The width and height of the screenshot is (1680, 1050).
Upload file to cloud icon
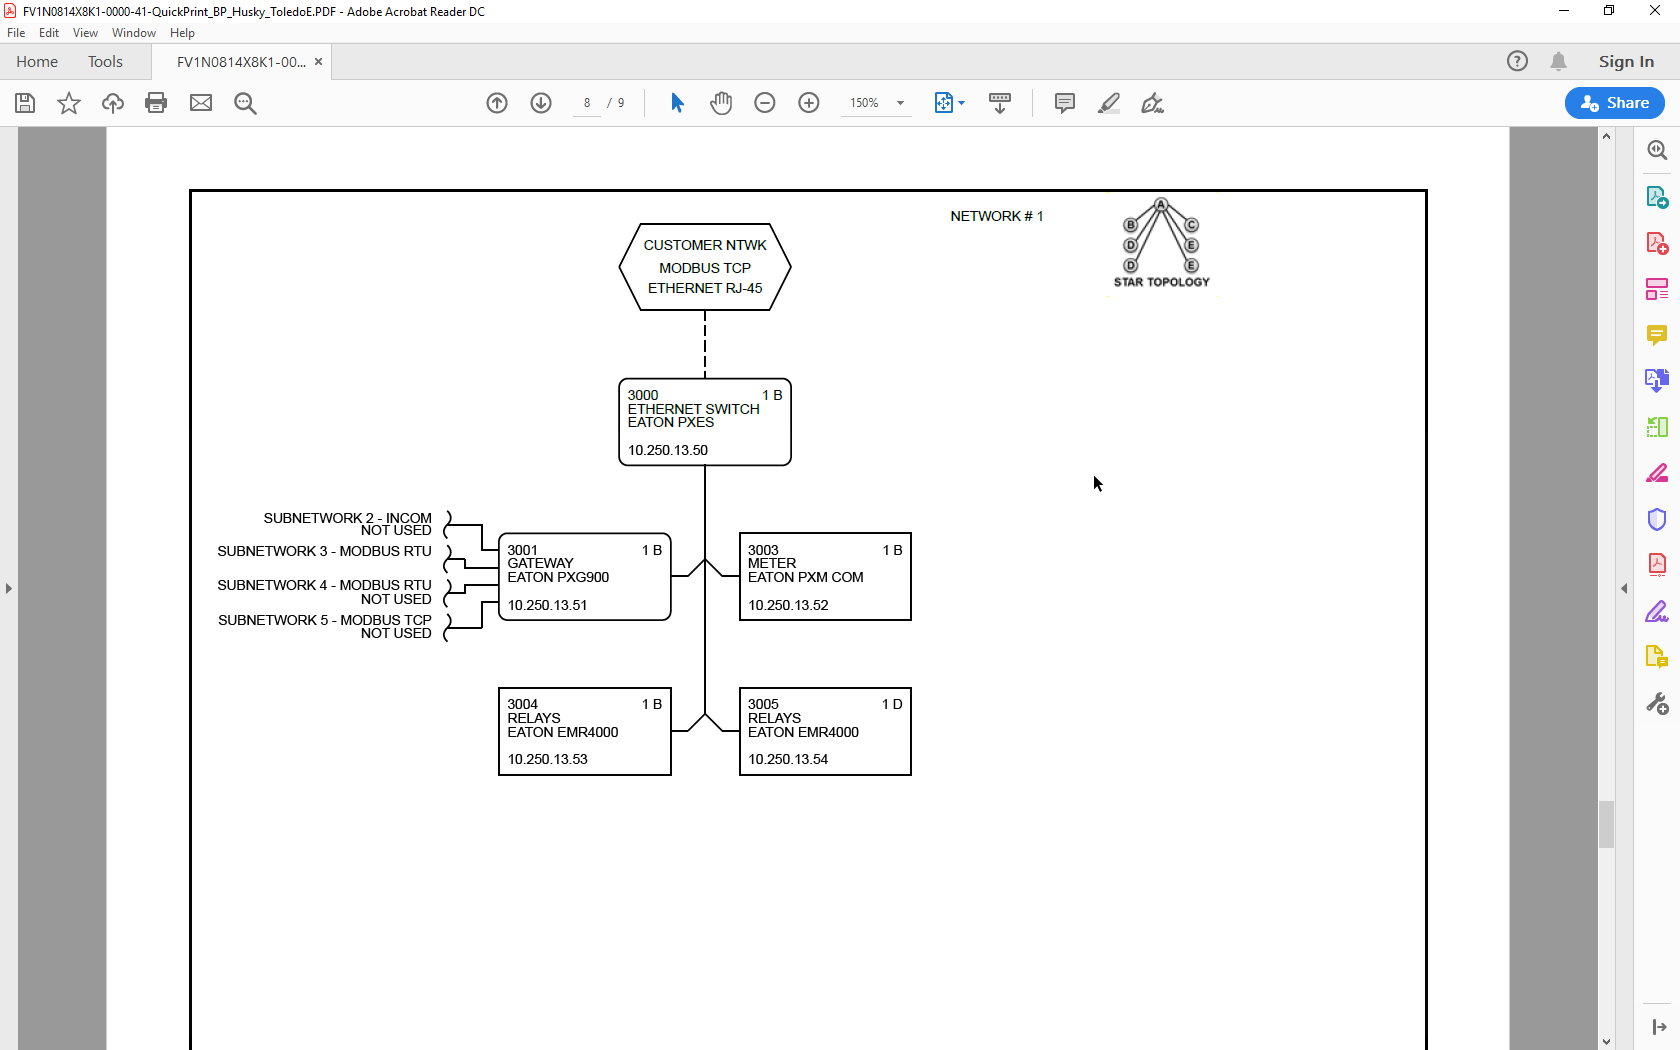(x=113, y=103)
